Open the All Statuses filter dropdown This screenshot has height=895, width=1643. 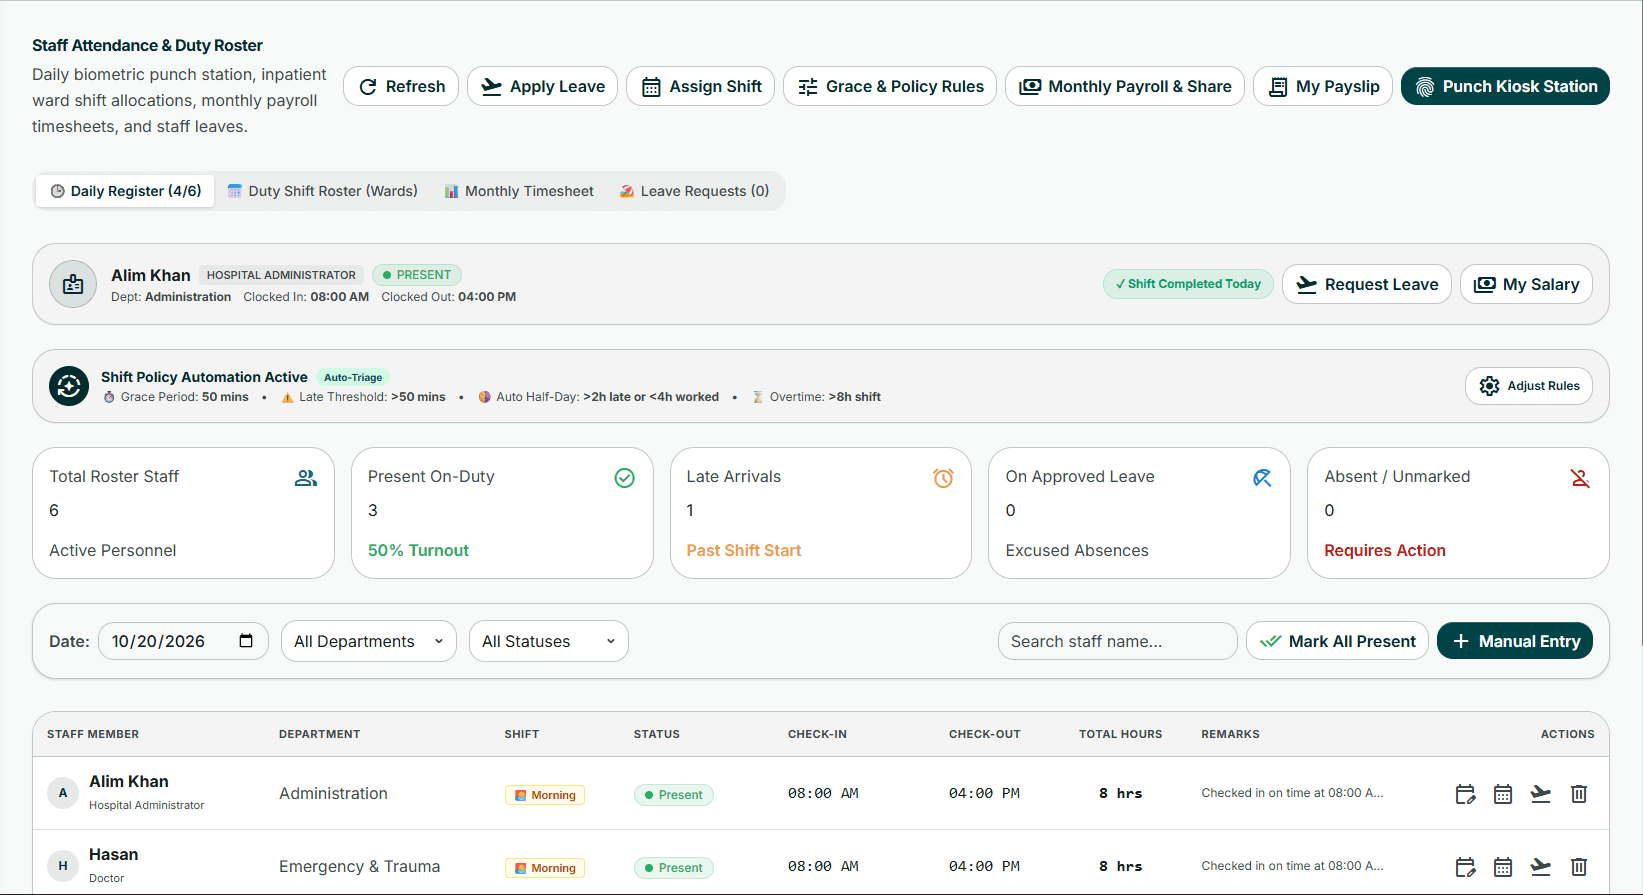549,641
